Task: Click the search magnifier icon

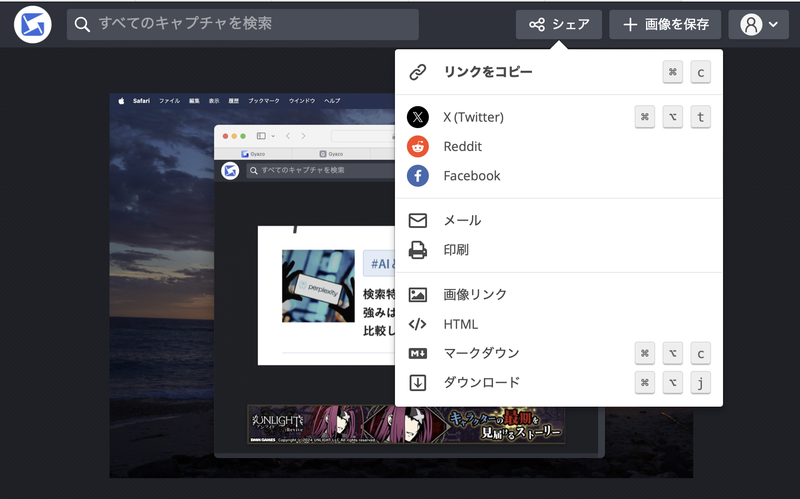Action: (x=82, y=24)
